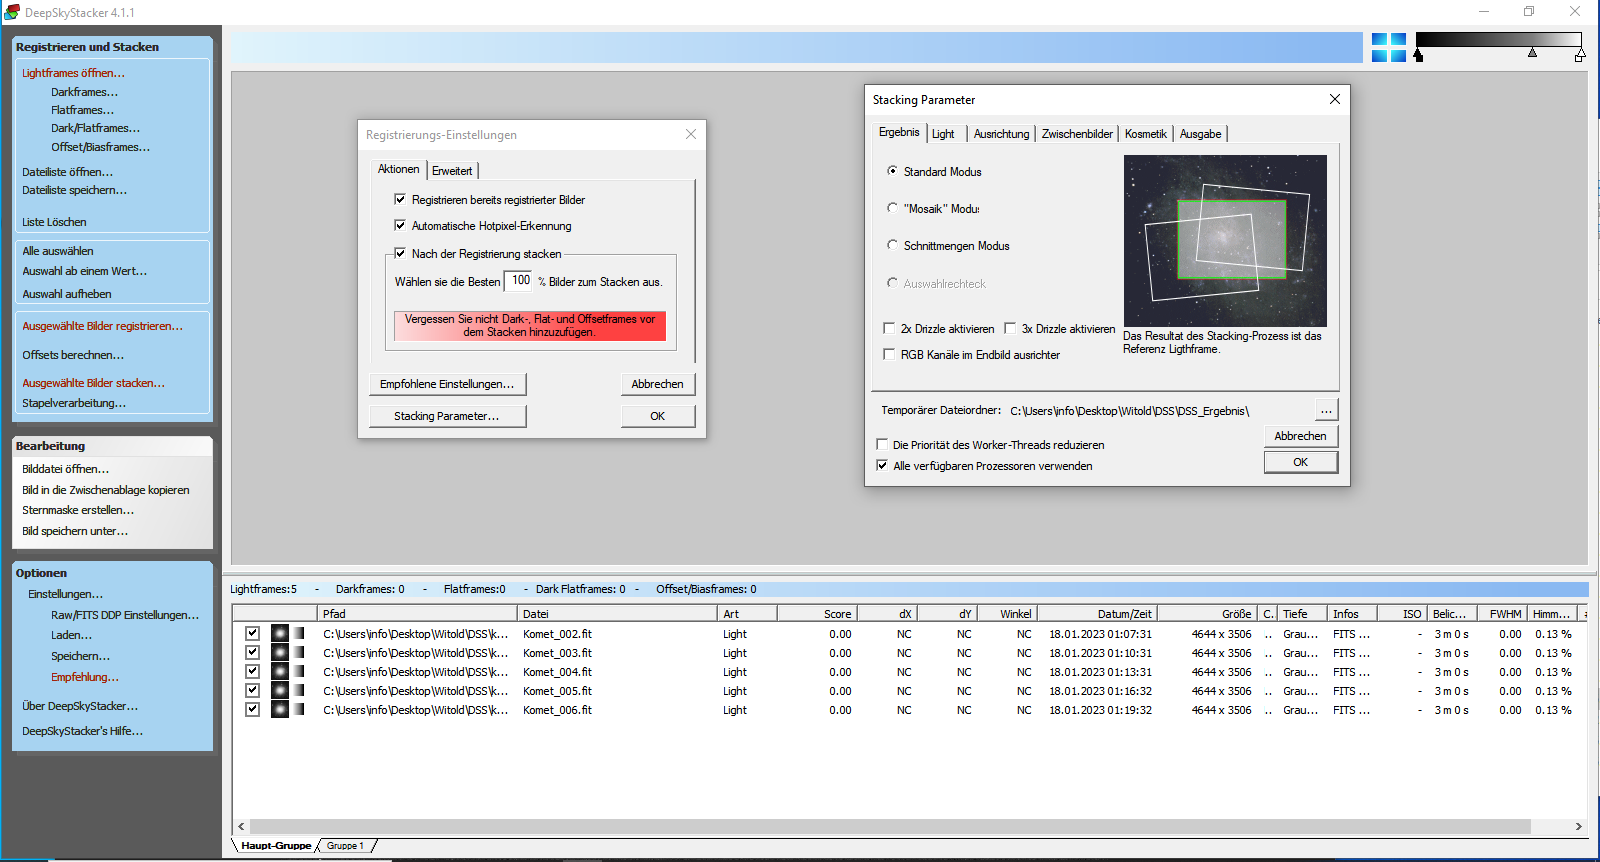Select the Gruppe 1 tab
This screenshot has height=862, width=1600.
click(345, 846)
